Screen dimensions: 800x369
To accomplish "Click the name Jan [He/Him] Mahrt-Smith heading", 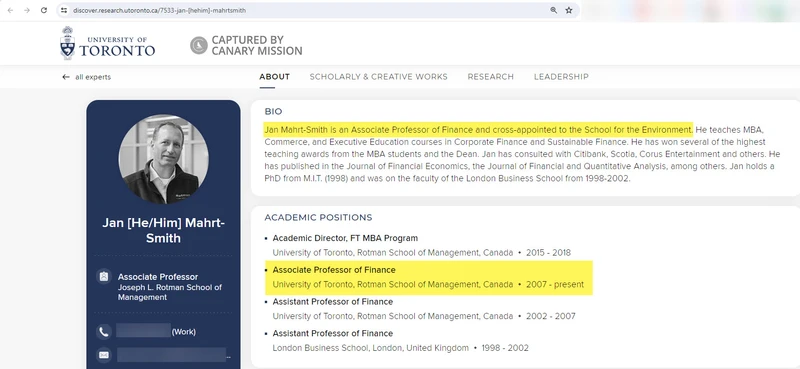I will click(x=163, y=231).
